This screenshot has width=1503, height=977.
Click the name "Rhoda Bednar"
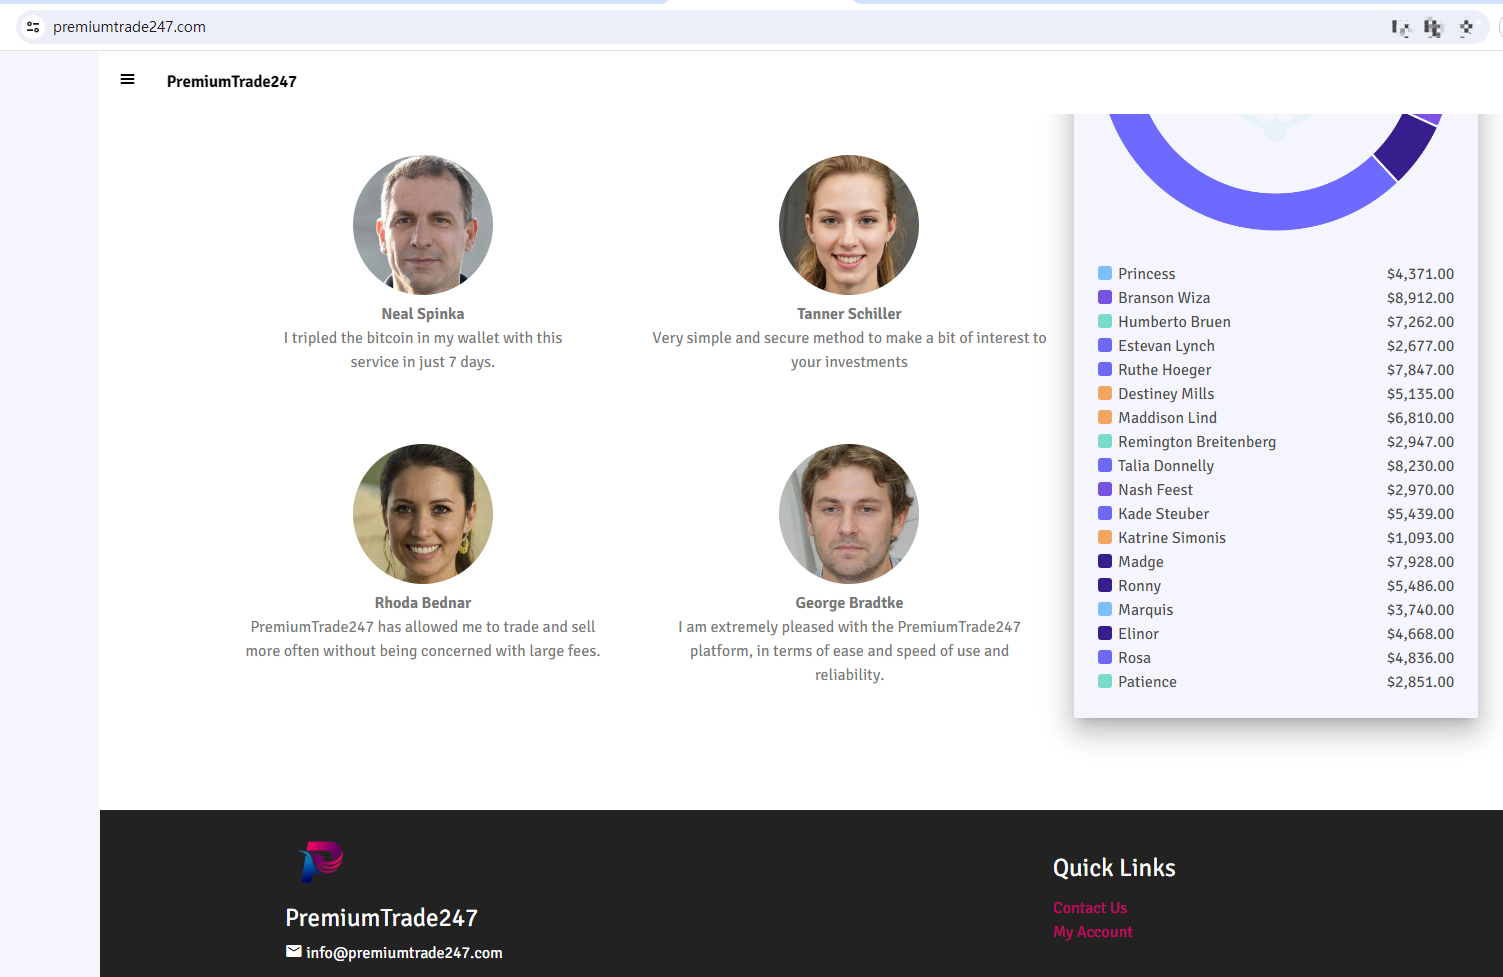(x=423, y=603)
